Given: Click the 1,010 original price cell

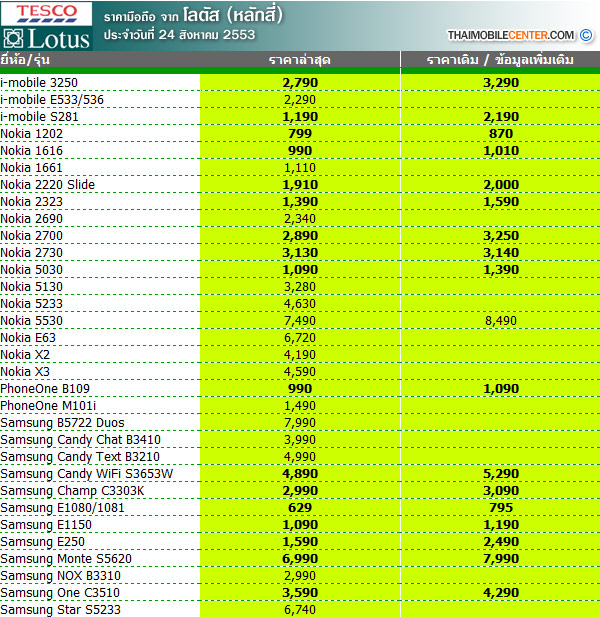Looking at the screenshot, I should tap(501, 151).
